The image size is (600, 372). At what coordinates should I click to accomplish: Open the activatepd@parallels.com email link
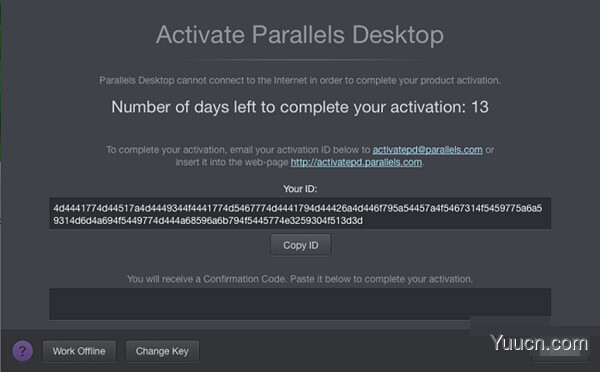point(427,150)
